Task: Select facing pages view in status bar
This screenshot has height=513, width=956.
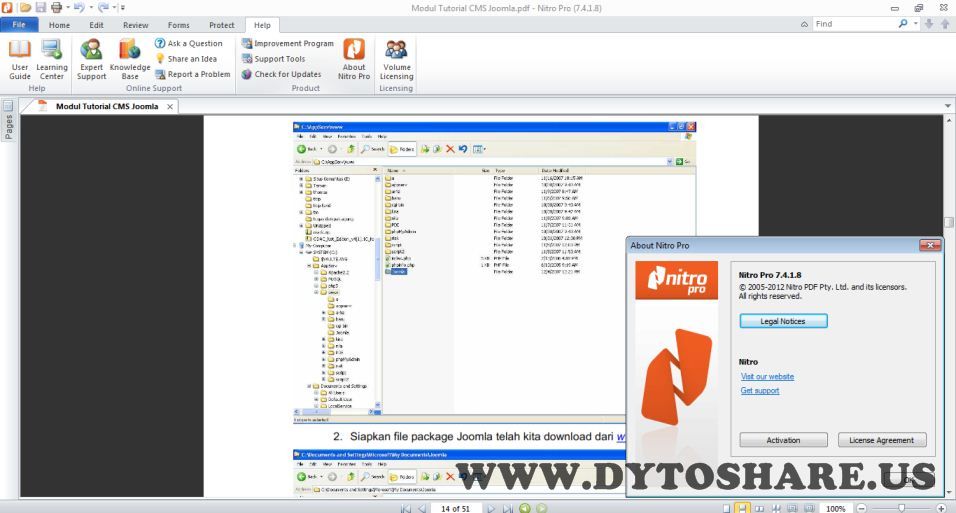Action: pyautogui.click(x=759, y=508)
